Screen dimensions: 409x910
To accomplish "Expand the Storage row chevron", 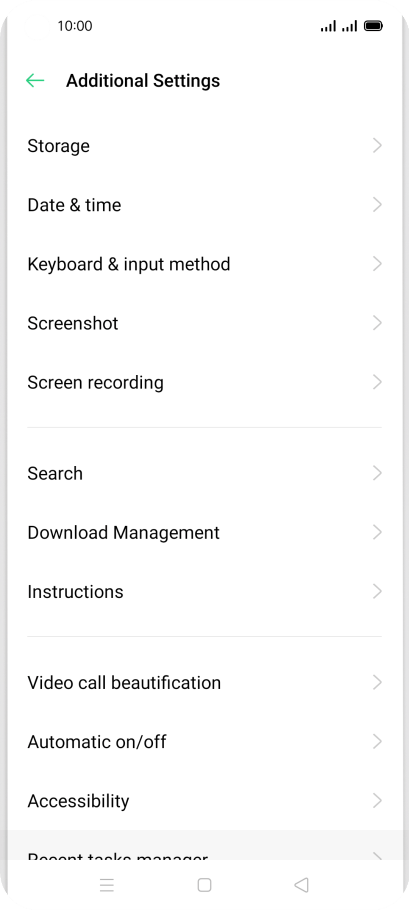I will click(377, 146).
